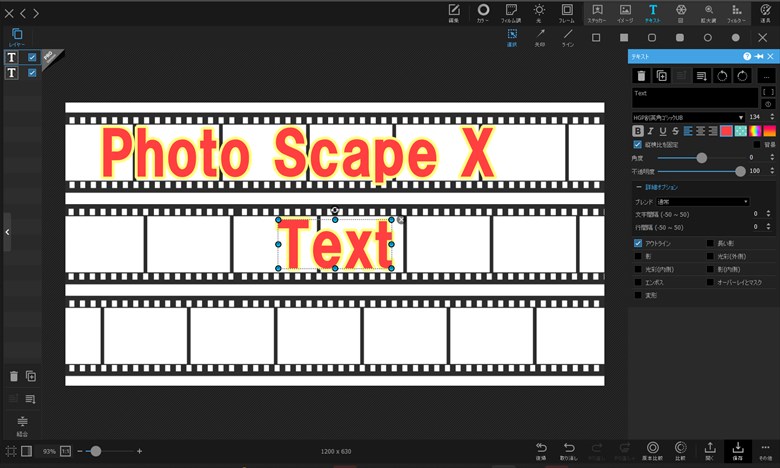Delete text via panel trash icon
Viewport: 780px width, 468px height.
pos(641,76)
